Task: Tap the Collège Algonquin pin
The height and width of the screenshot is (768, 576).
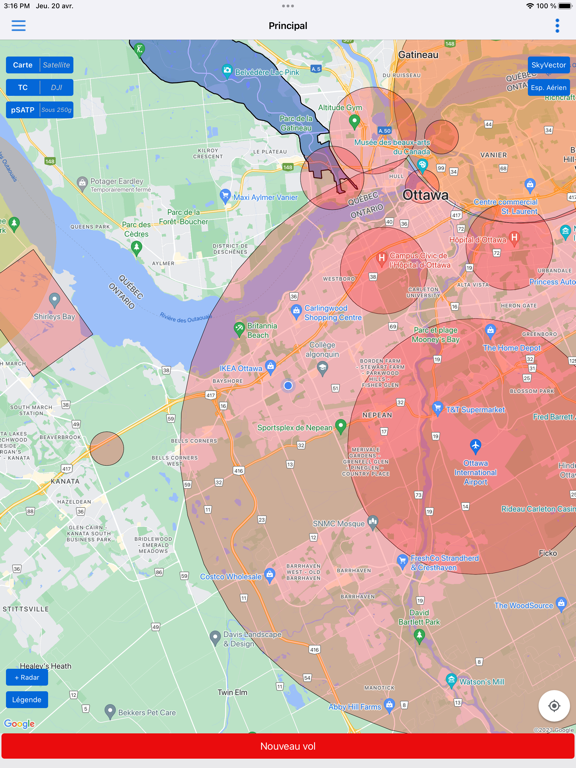Action: tap(322, 368)
